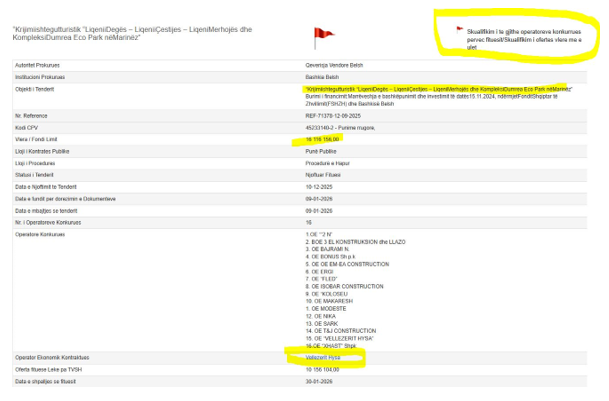Click the small red flag in the yellow note
The image size is (609, 401).
tap(460, 28)
